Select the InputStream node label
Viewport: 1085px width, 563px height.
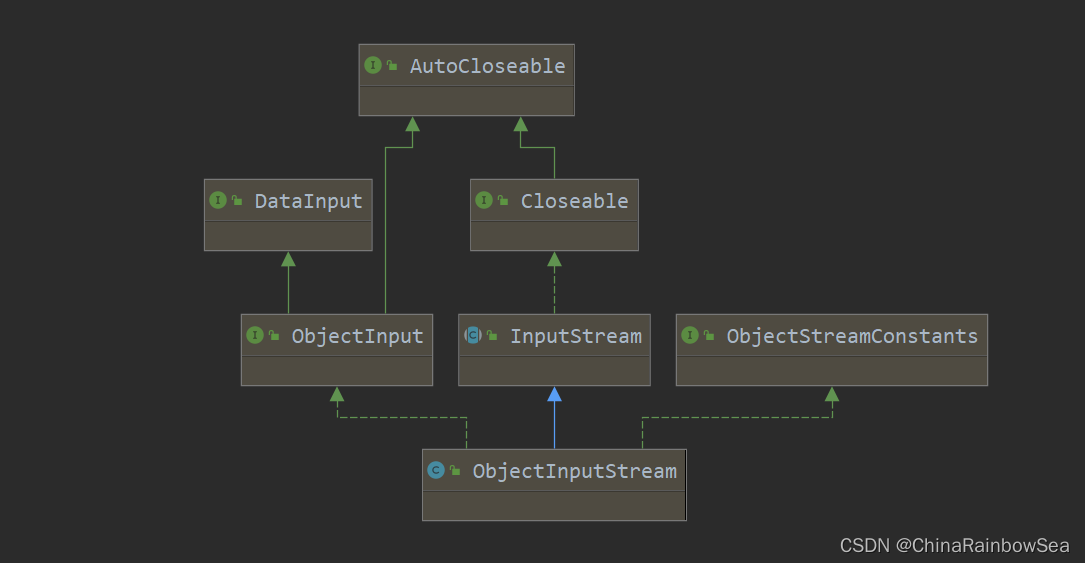[x=575, y=336]
